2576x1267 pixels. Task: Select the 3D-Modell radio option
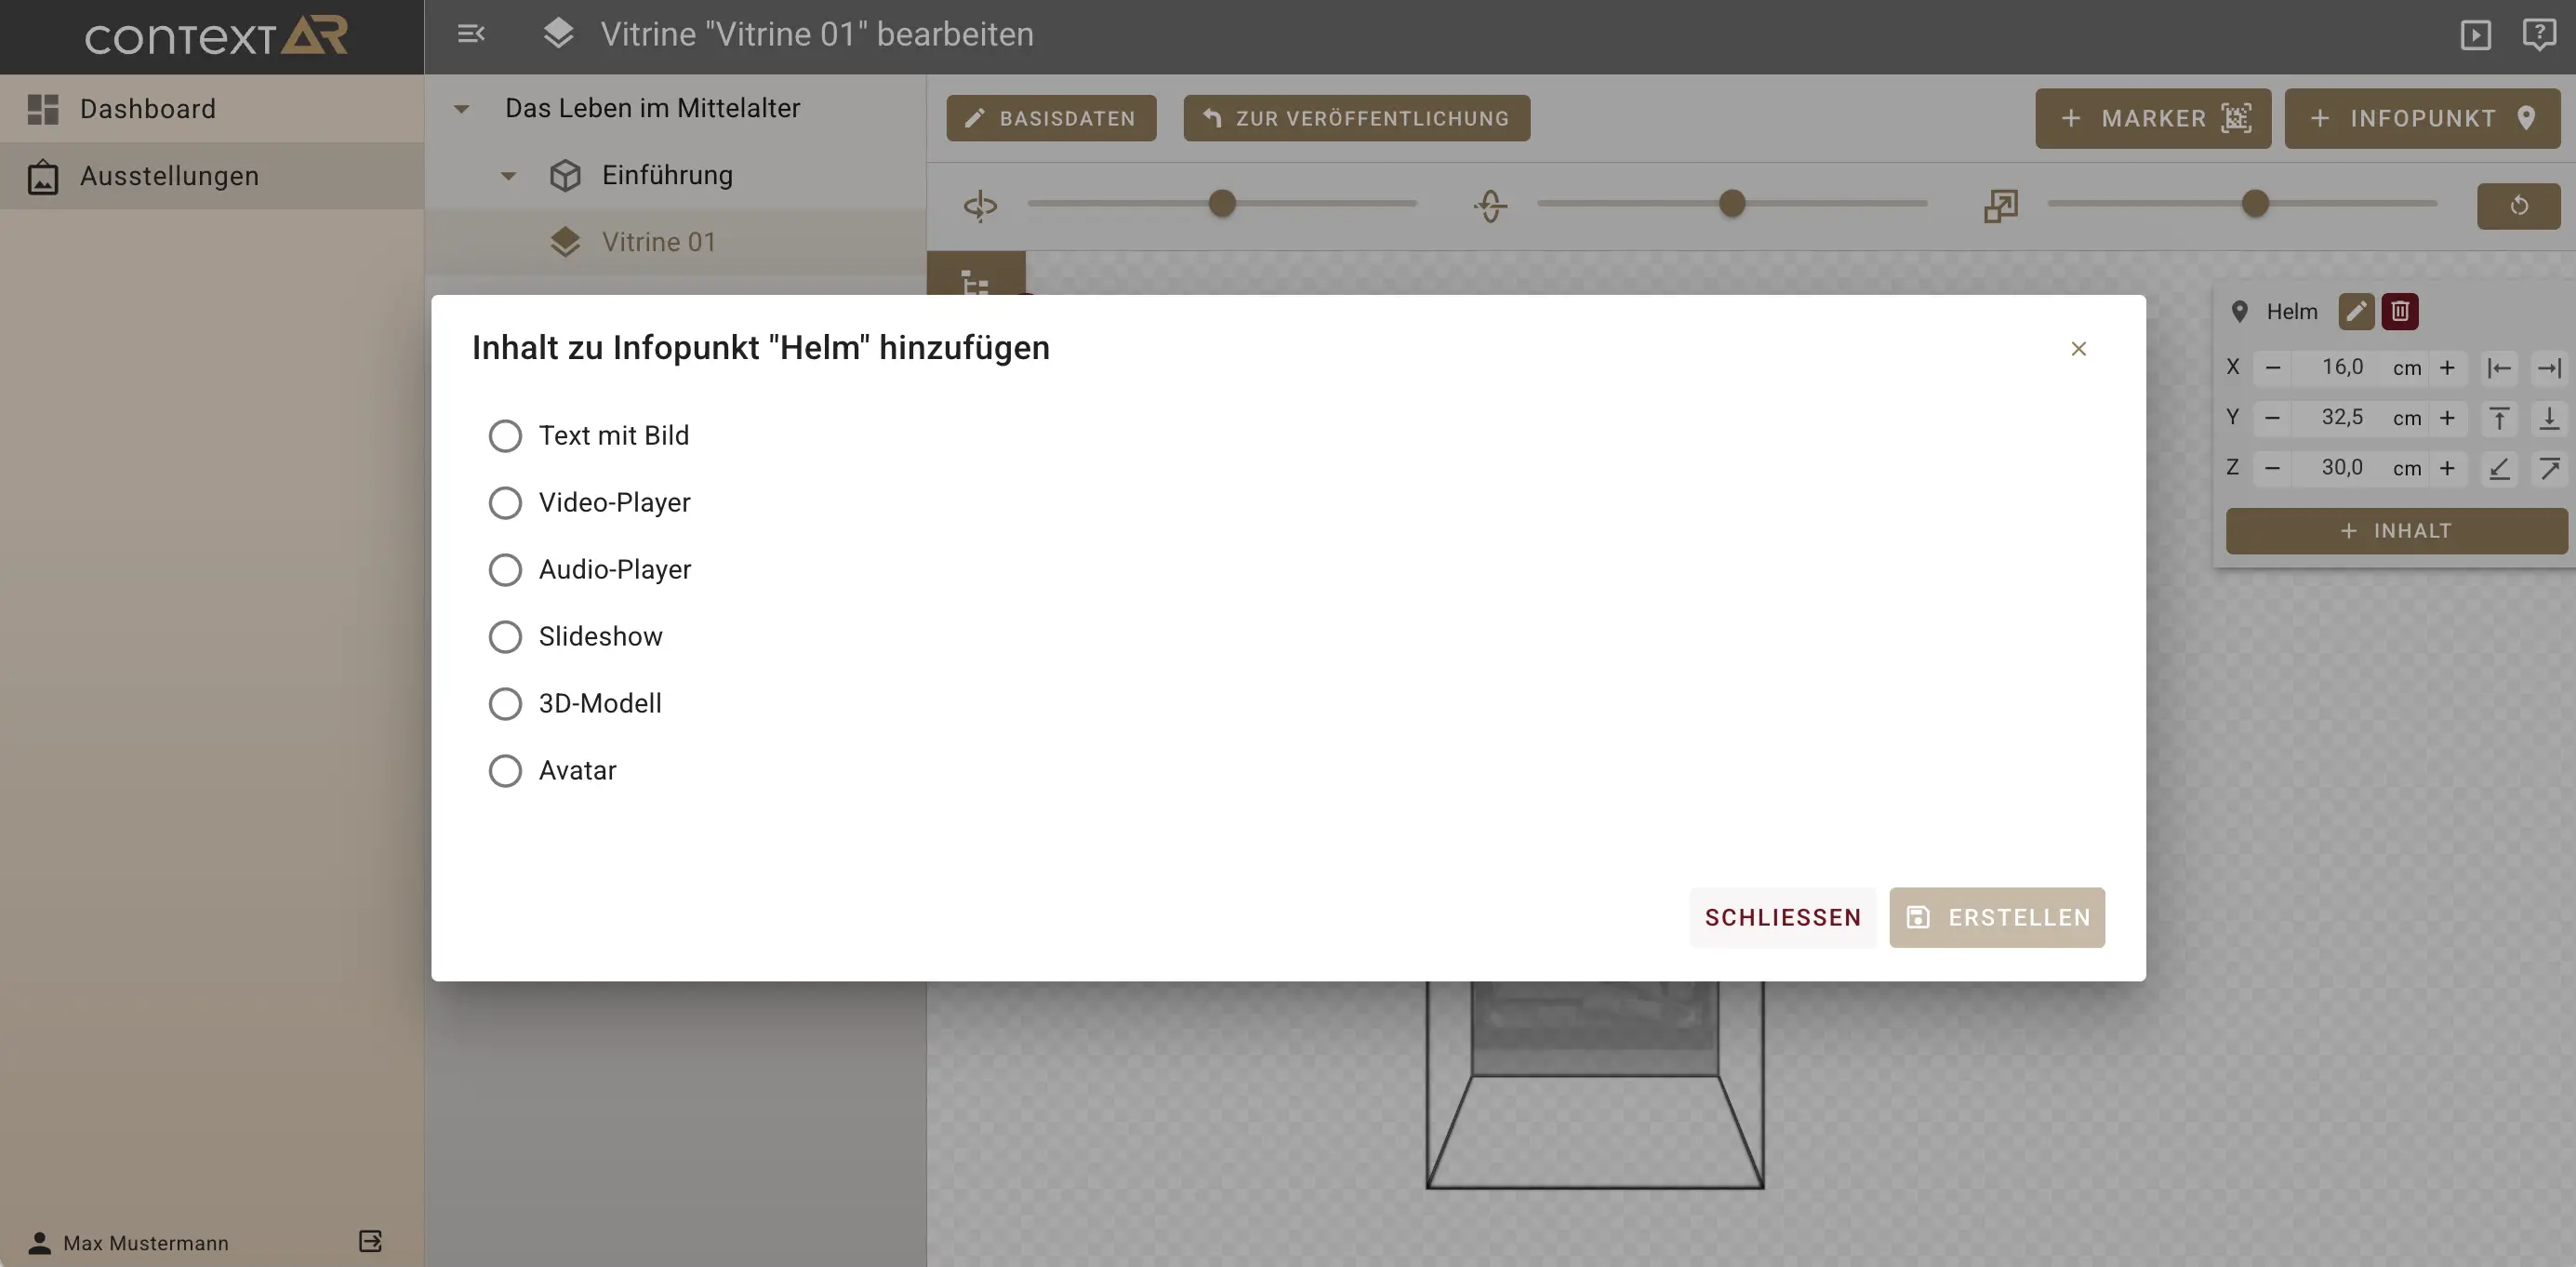pyautogui.click(x=505, y=704)
